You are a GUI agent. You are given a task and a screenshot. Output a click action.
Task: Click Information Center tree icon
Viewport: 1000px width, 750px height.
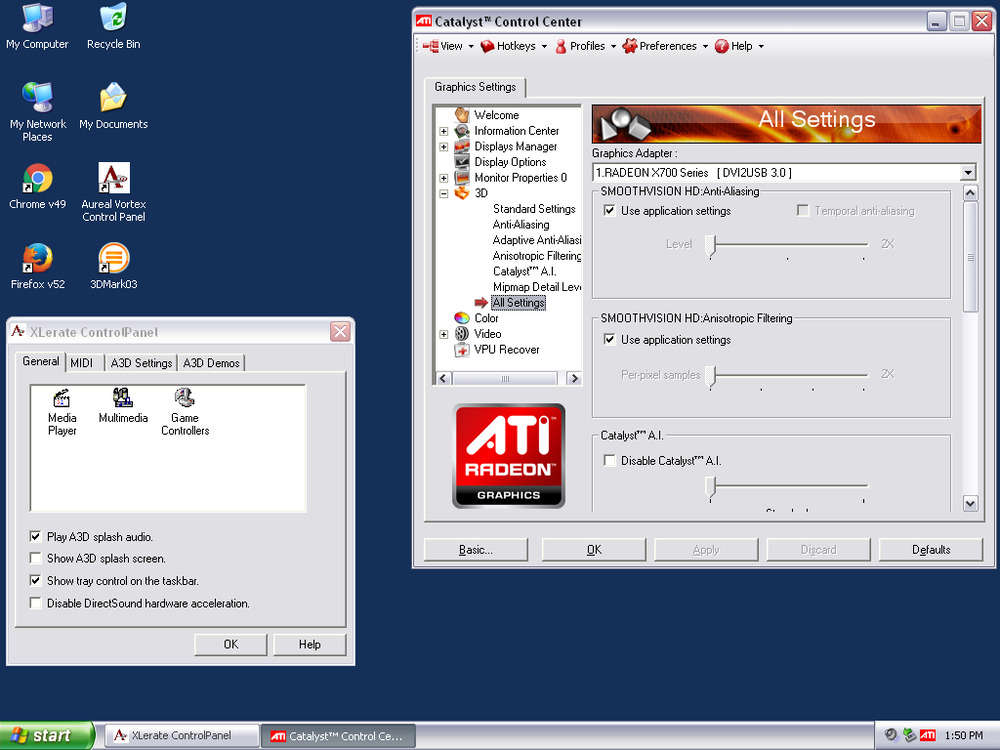462,131
